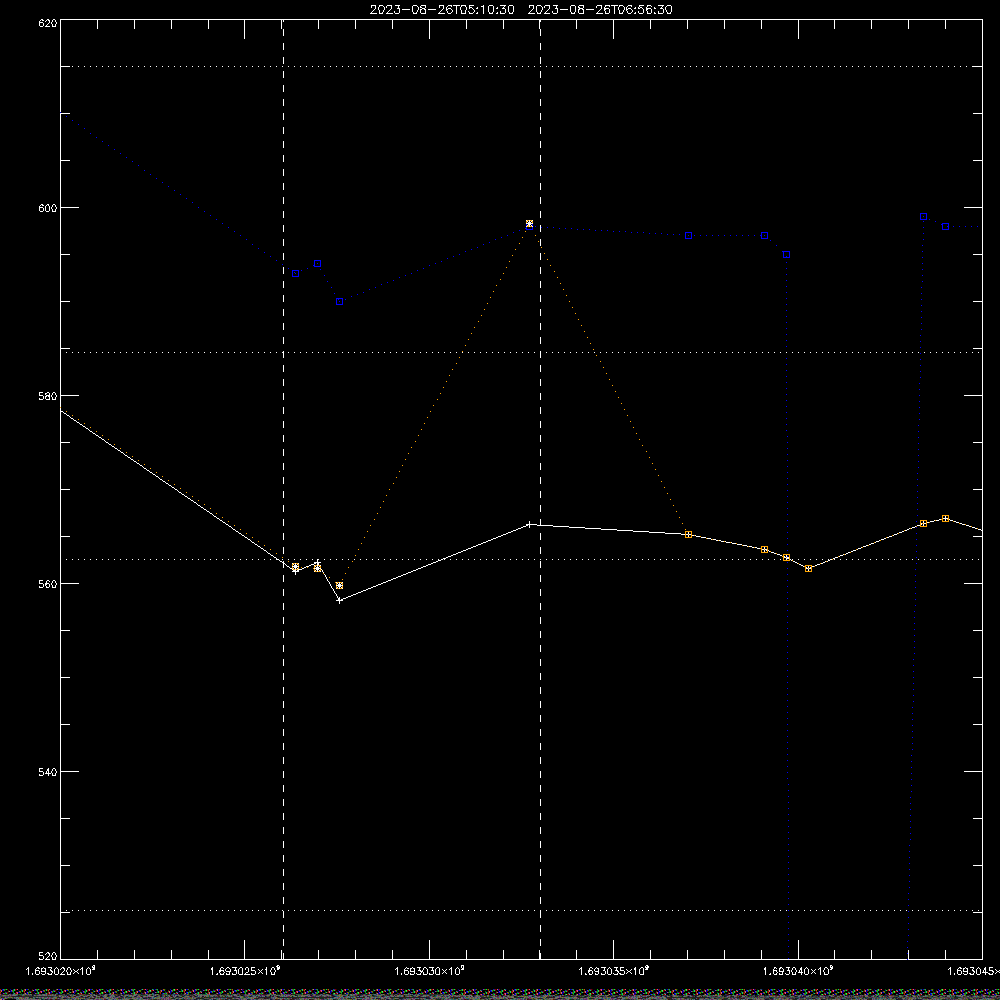
Task: Select the y-axis label 560
Action: [x=48, y=584]
